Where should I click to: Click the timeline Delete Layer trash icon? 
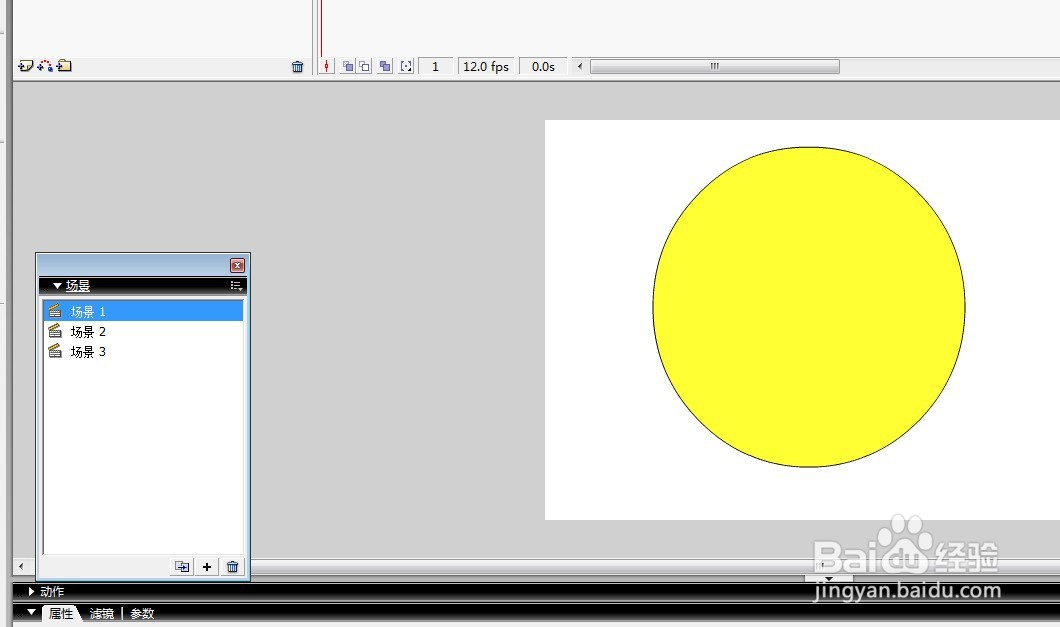(297, 66)
